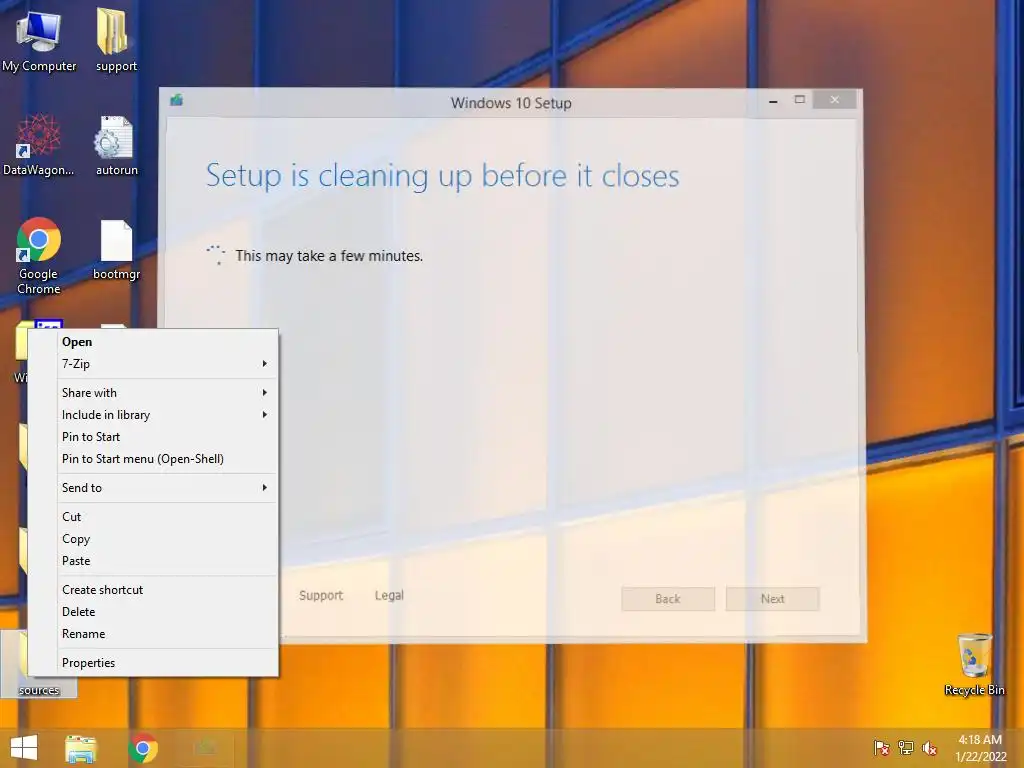Launch File Explorer from the taskbar

(x=81, y=748)
